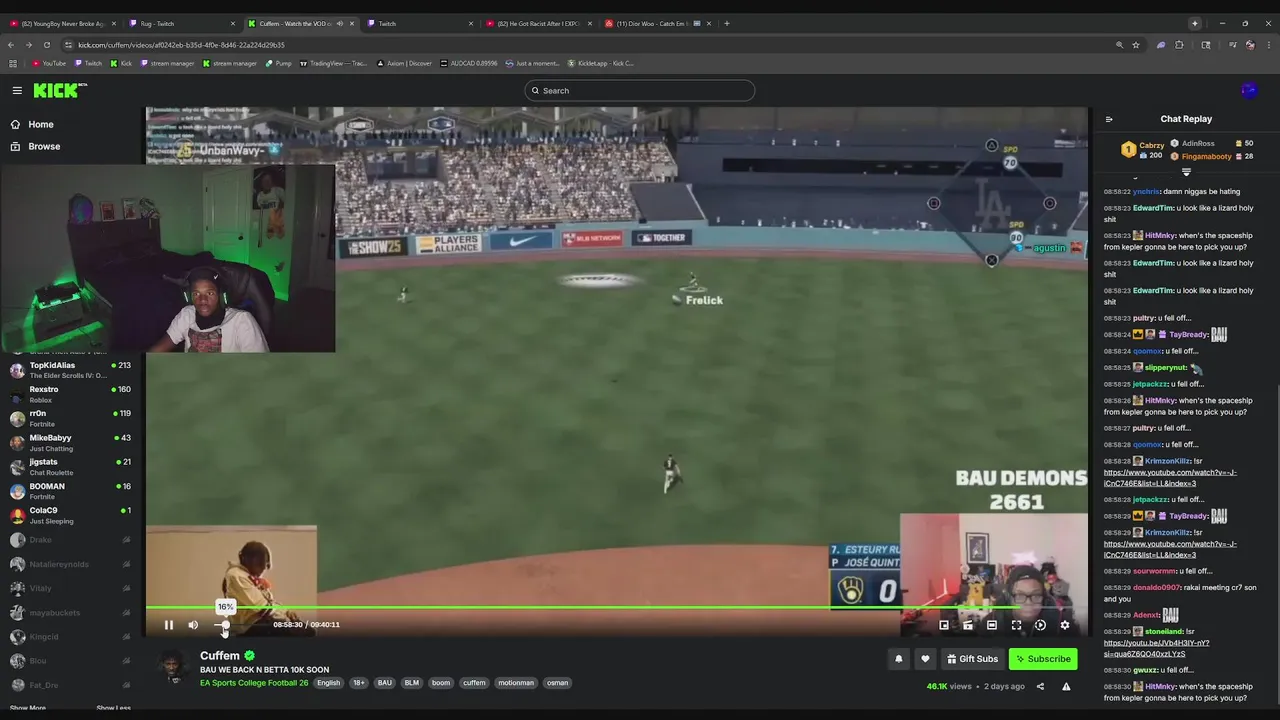
Task: Switch to Dior Woo - Catch Em tab
Action: pos(657,23)
